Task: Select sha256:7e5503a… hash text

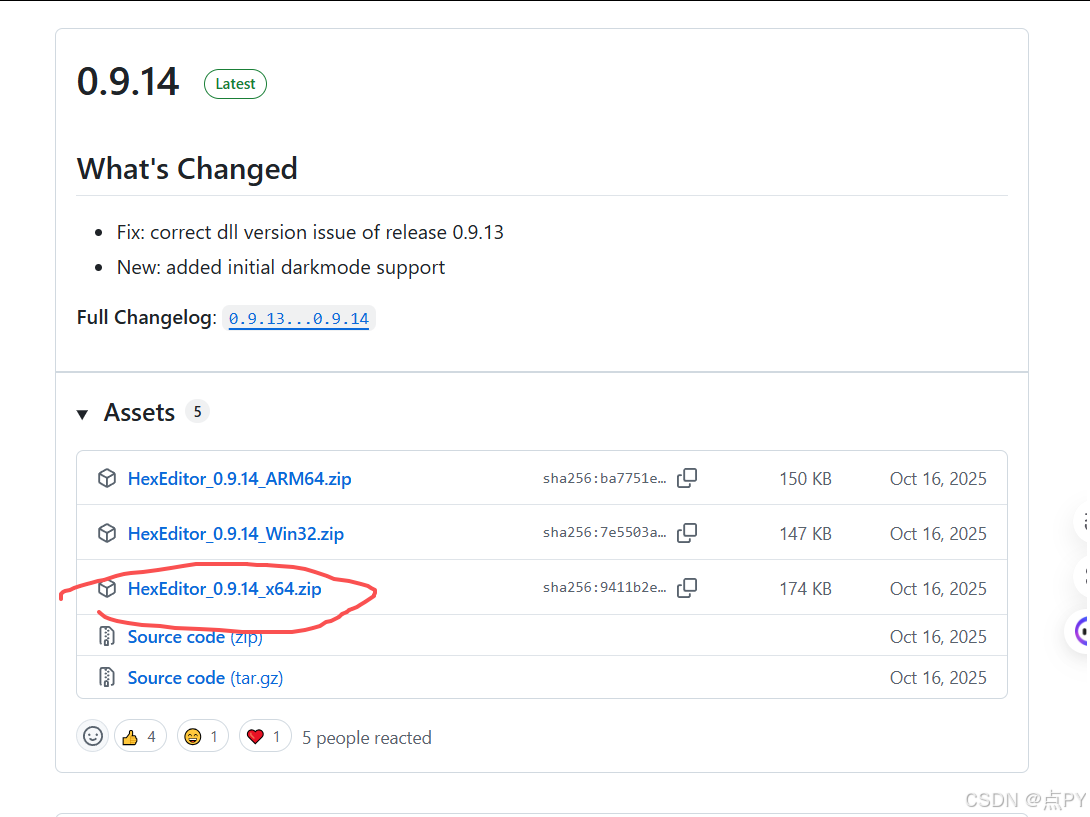Action: click(604, 533)
